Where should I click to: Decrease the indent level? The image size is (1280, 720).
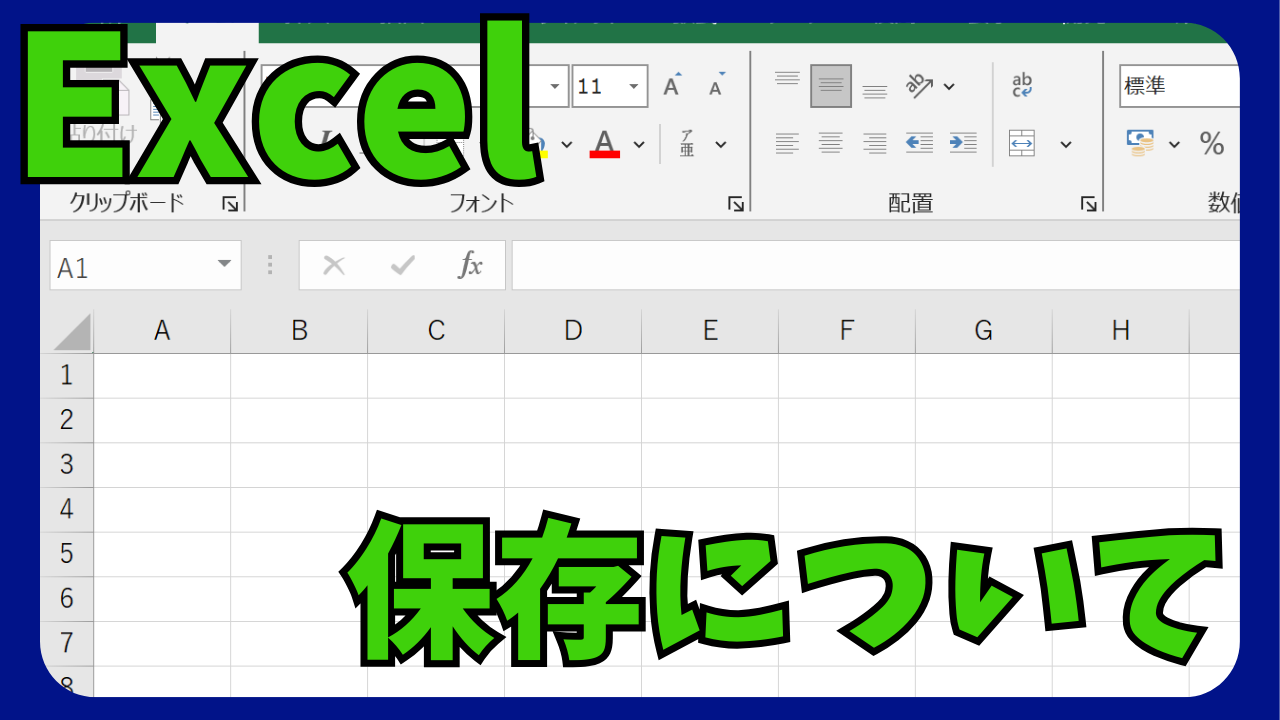pyautogui.click(x=919, y=144)
